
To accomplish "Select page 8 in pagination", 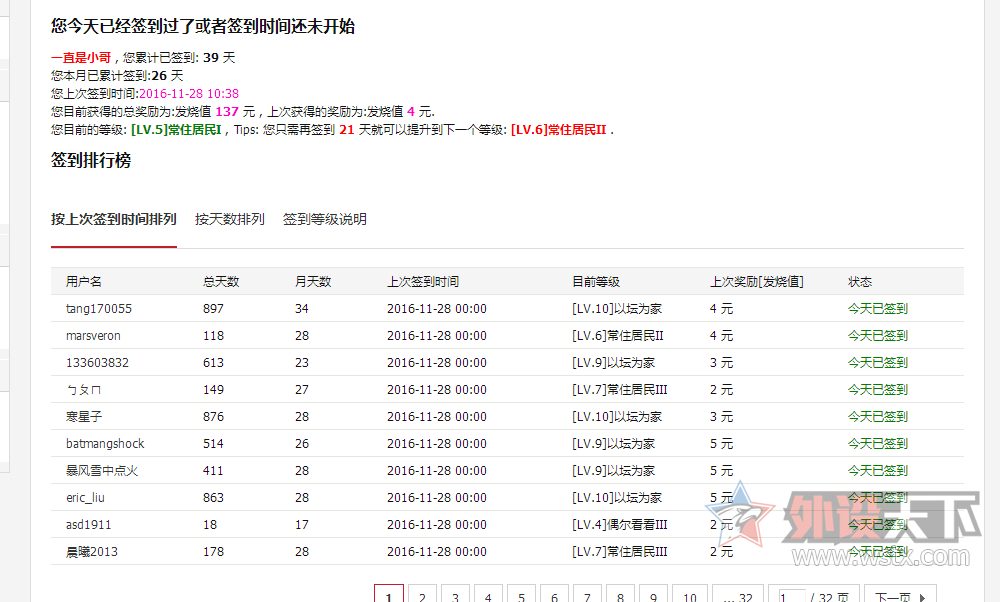I will tap(620, 597).
